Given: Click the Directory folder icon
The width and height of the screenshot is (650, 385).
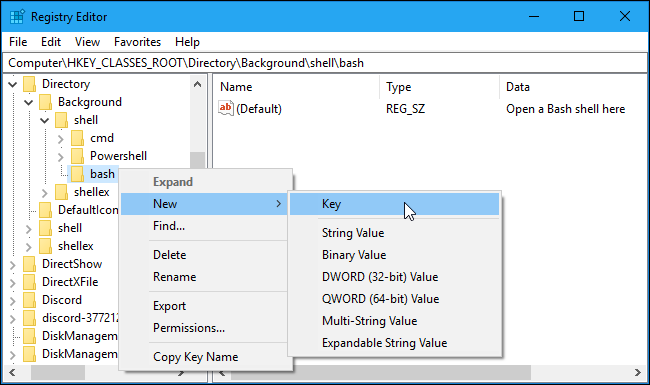Looking at the screenshot, I should [29, 84].
